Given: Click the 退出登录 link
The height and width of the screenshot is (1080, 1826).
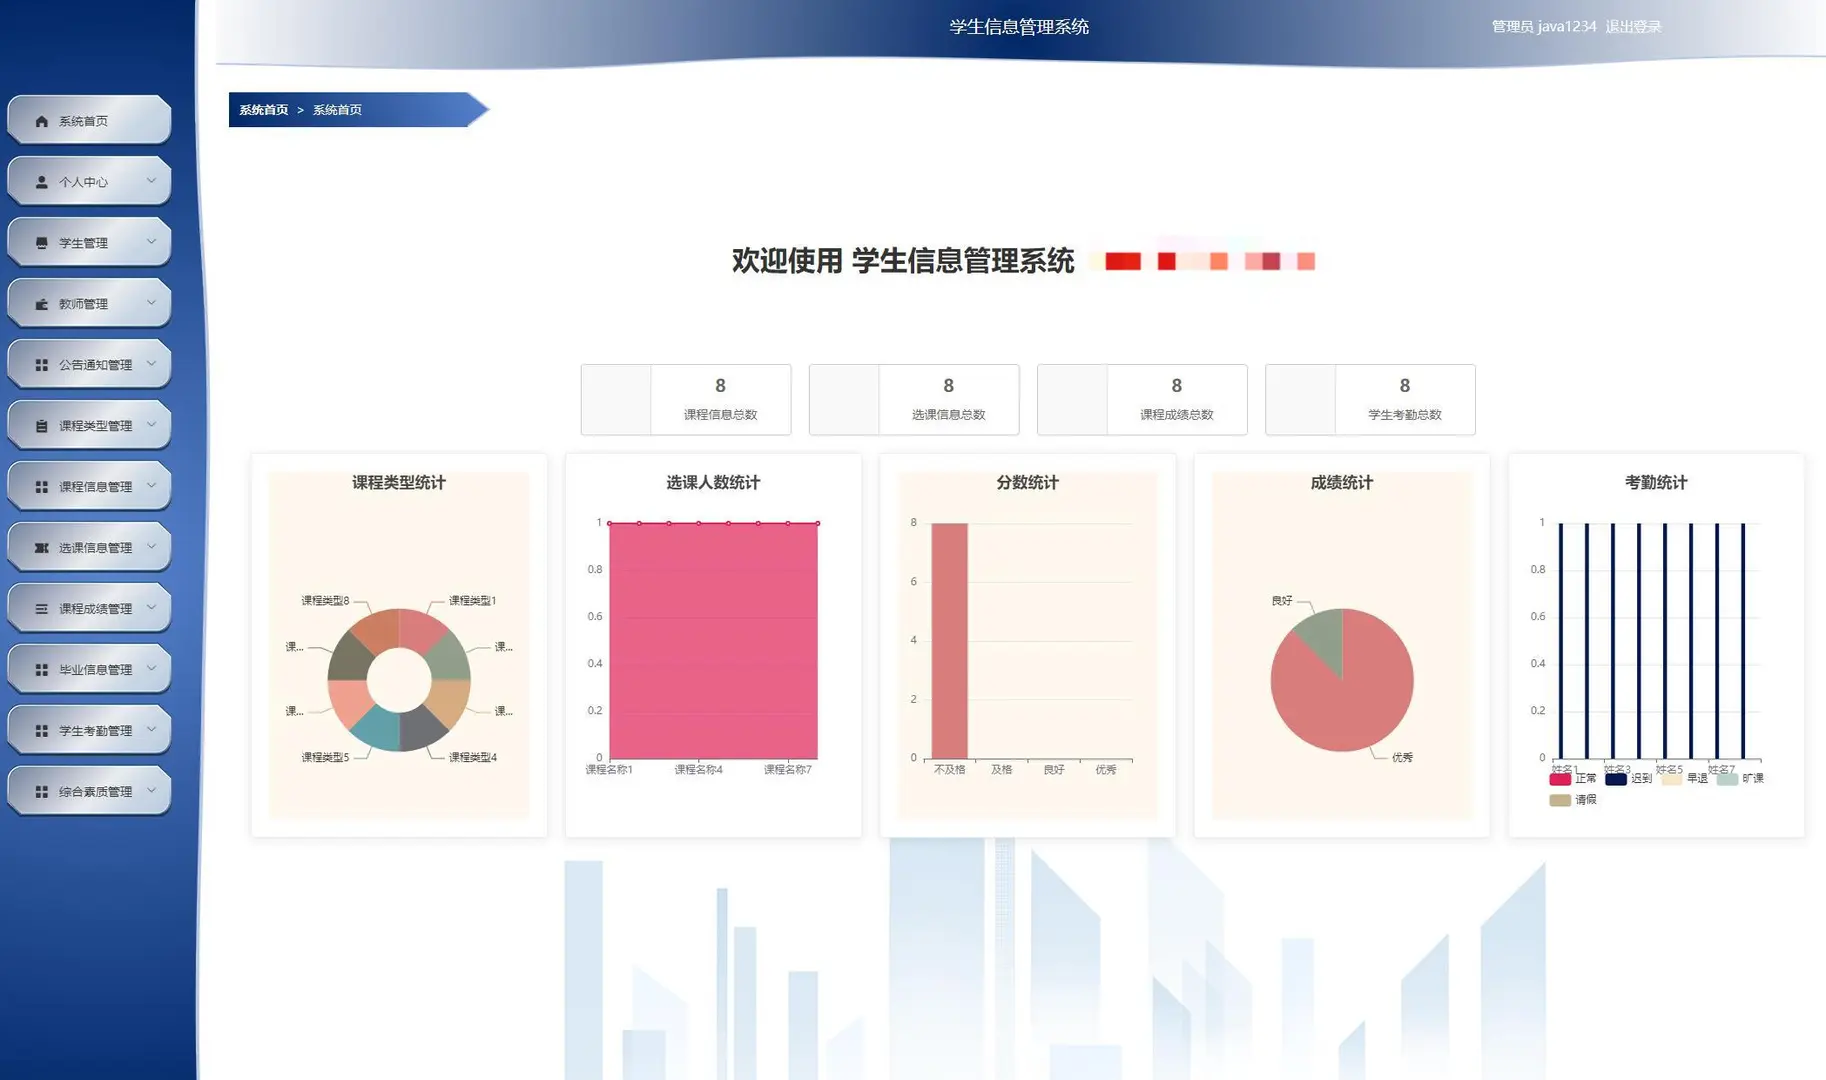Looking at the screenshot, I should point(1633,26).
